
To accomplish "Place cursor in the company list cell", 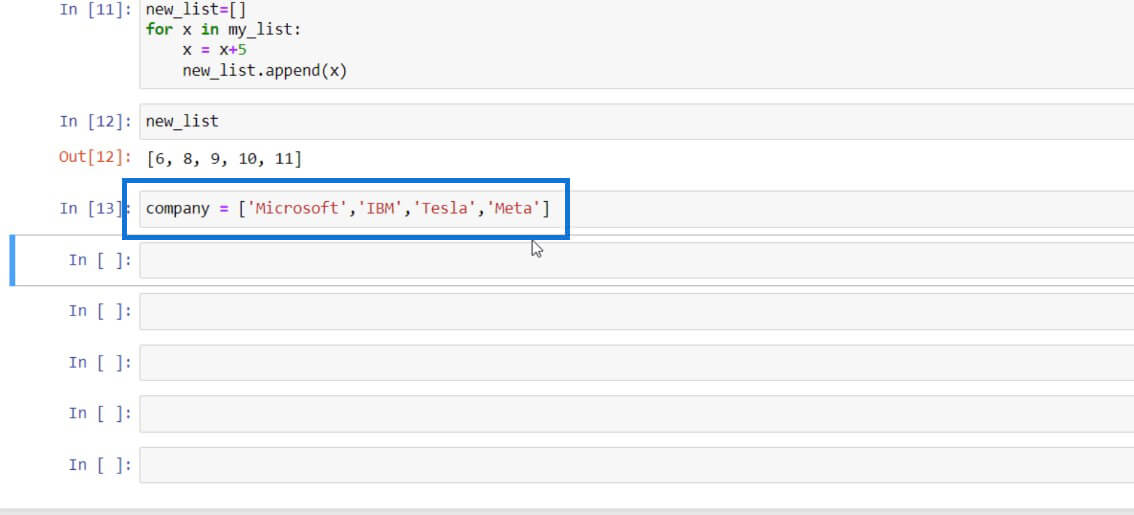I will pyautogui.click(x=636, y=209).
